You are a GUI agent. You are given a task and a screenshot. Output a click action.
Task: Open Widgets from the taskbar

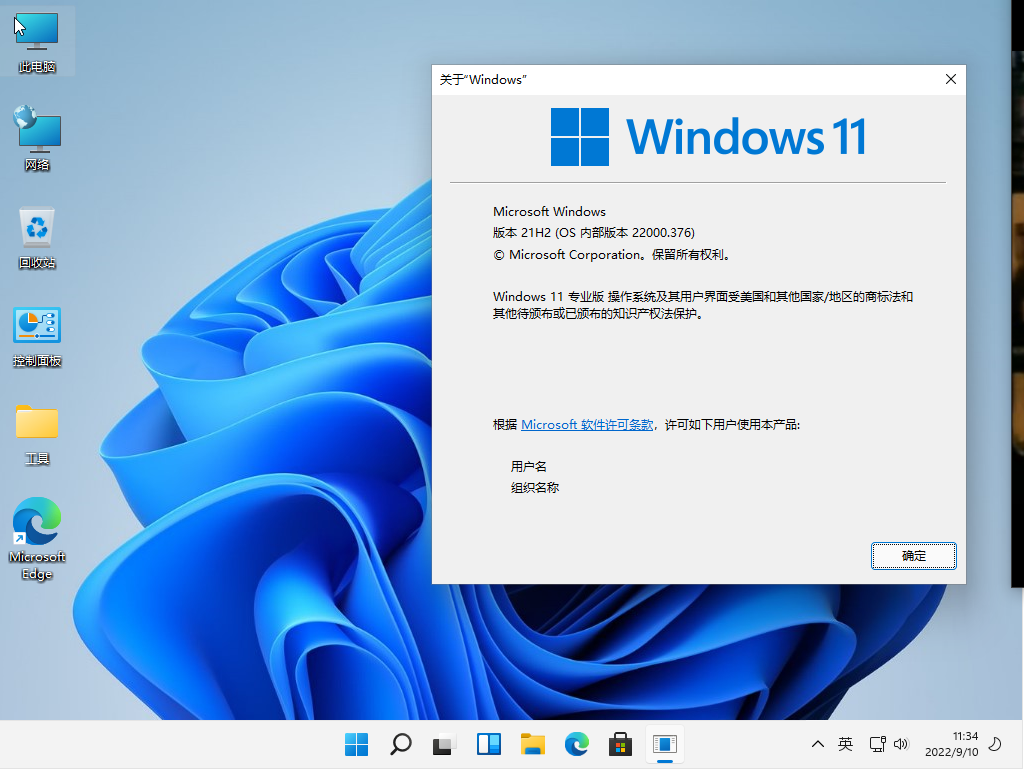pos(488,744)
